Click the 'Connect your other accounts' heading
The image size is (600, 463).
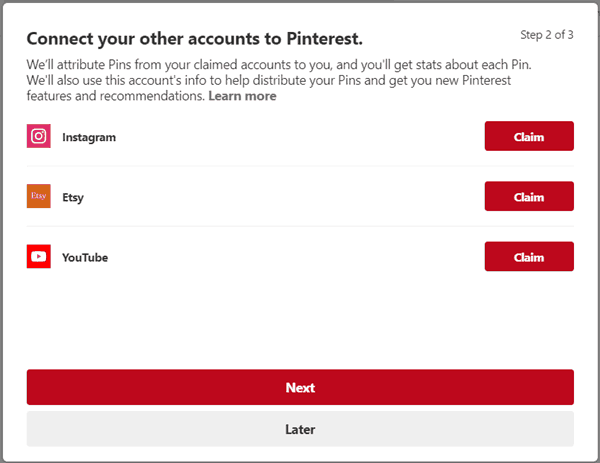(195, 39)
